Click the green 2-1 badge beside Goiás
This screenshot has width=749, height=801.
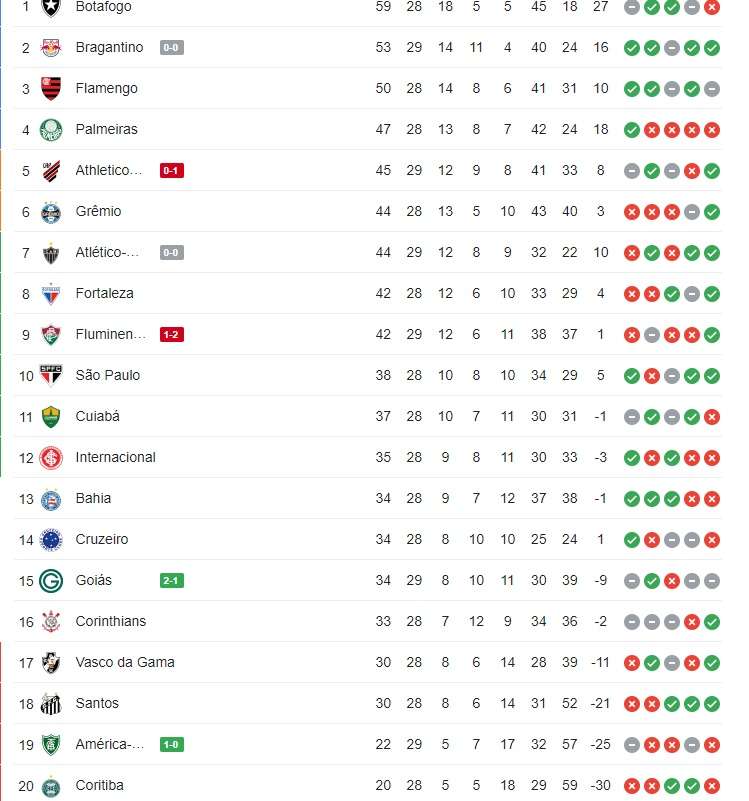pyautogui.click(x=172, y=581)
